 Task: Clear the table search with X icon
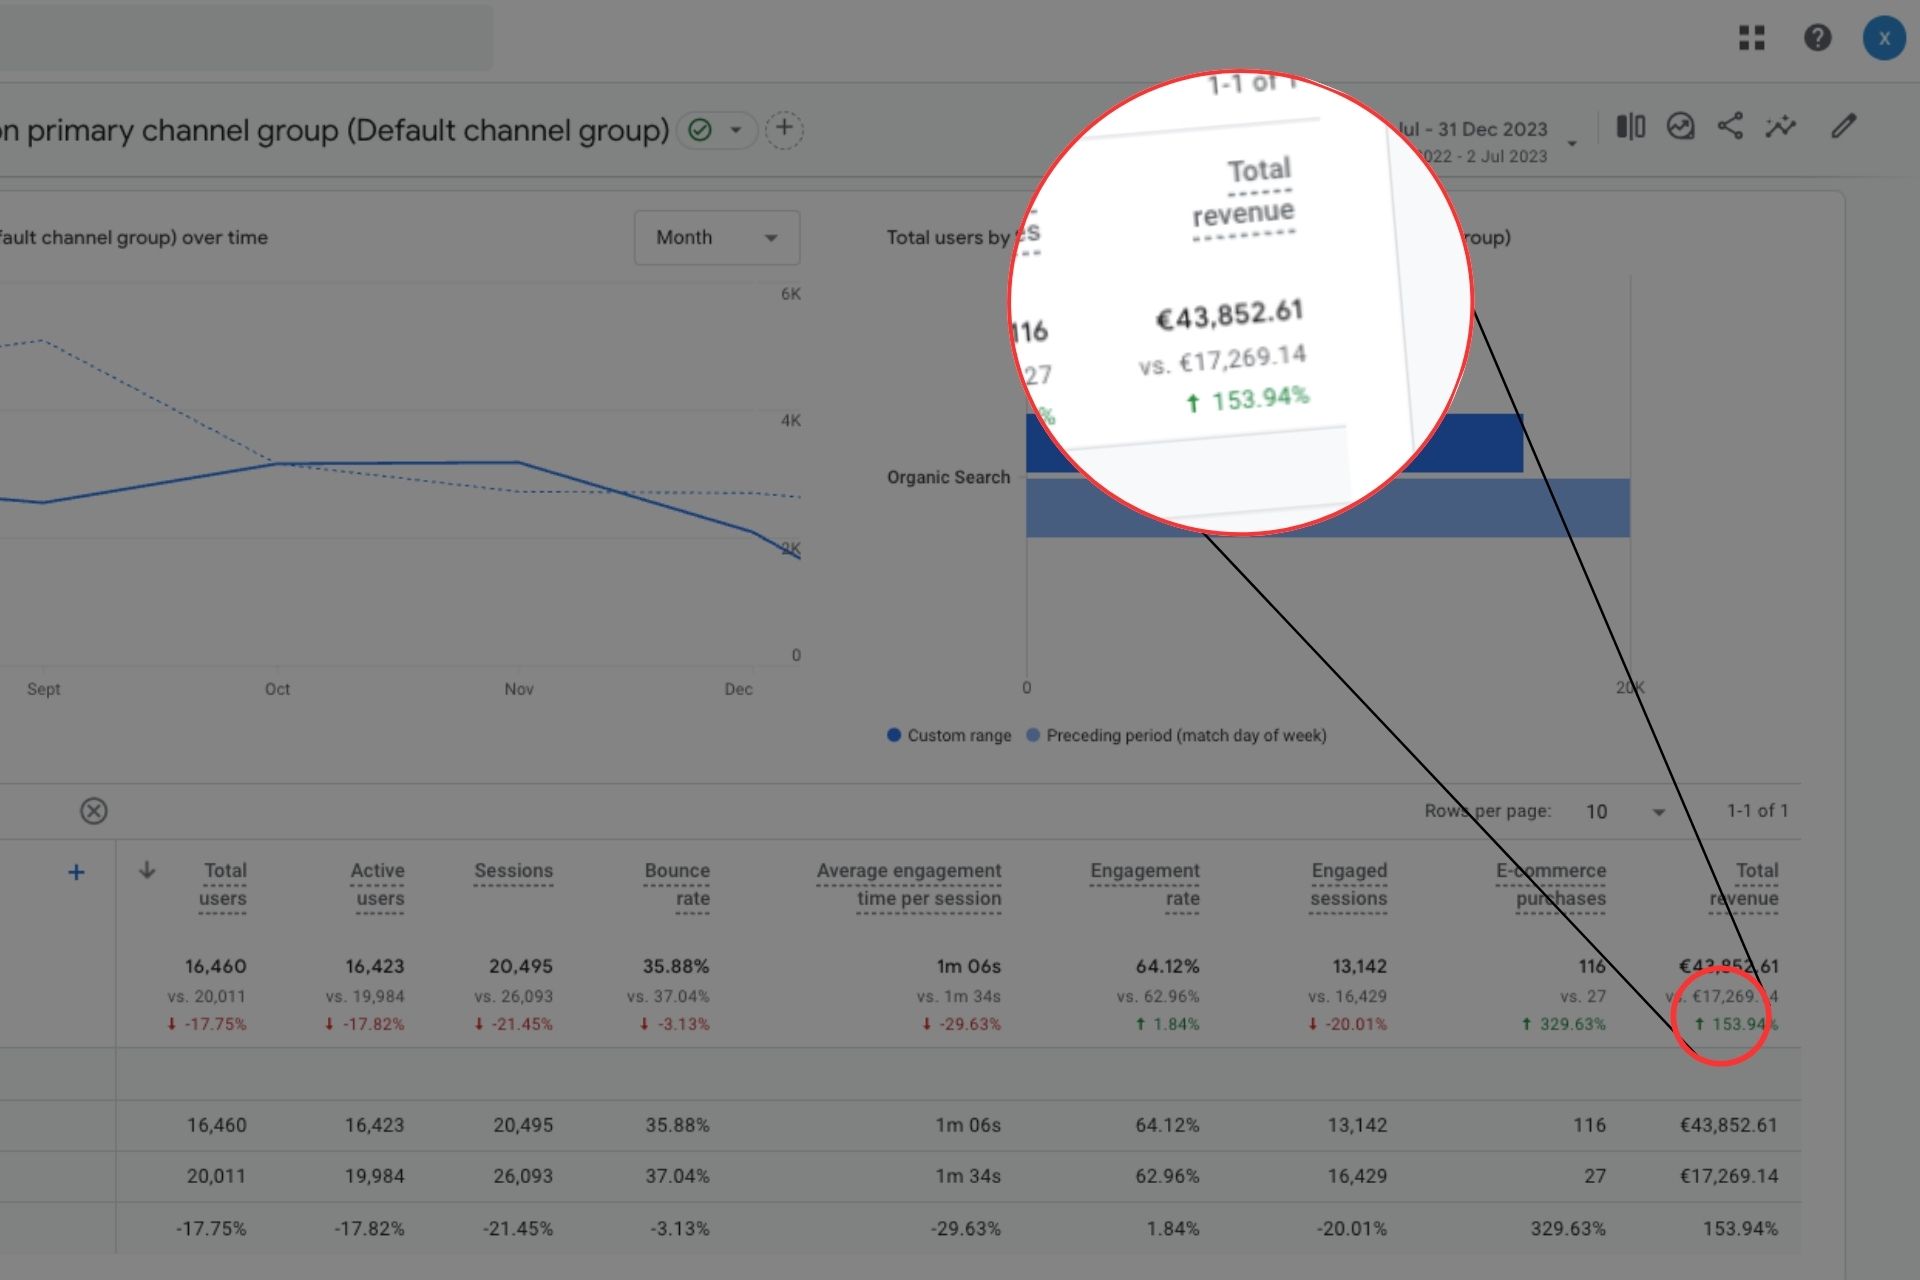pos(94,811)
